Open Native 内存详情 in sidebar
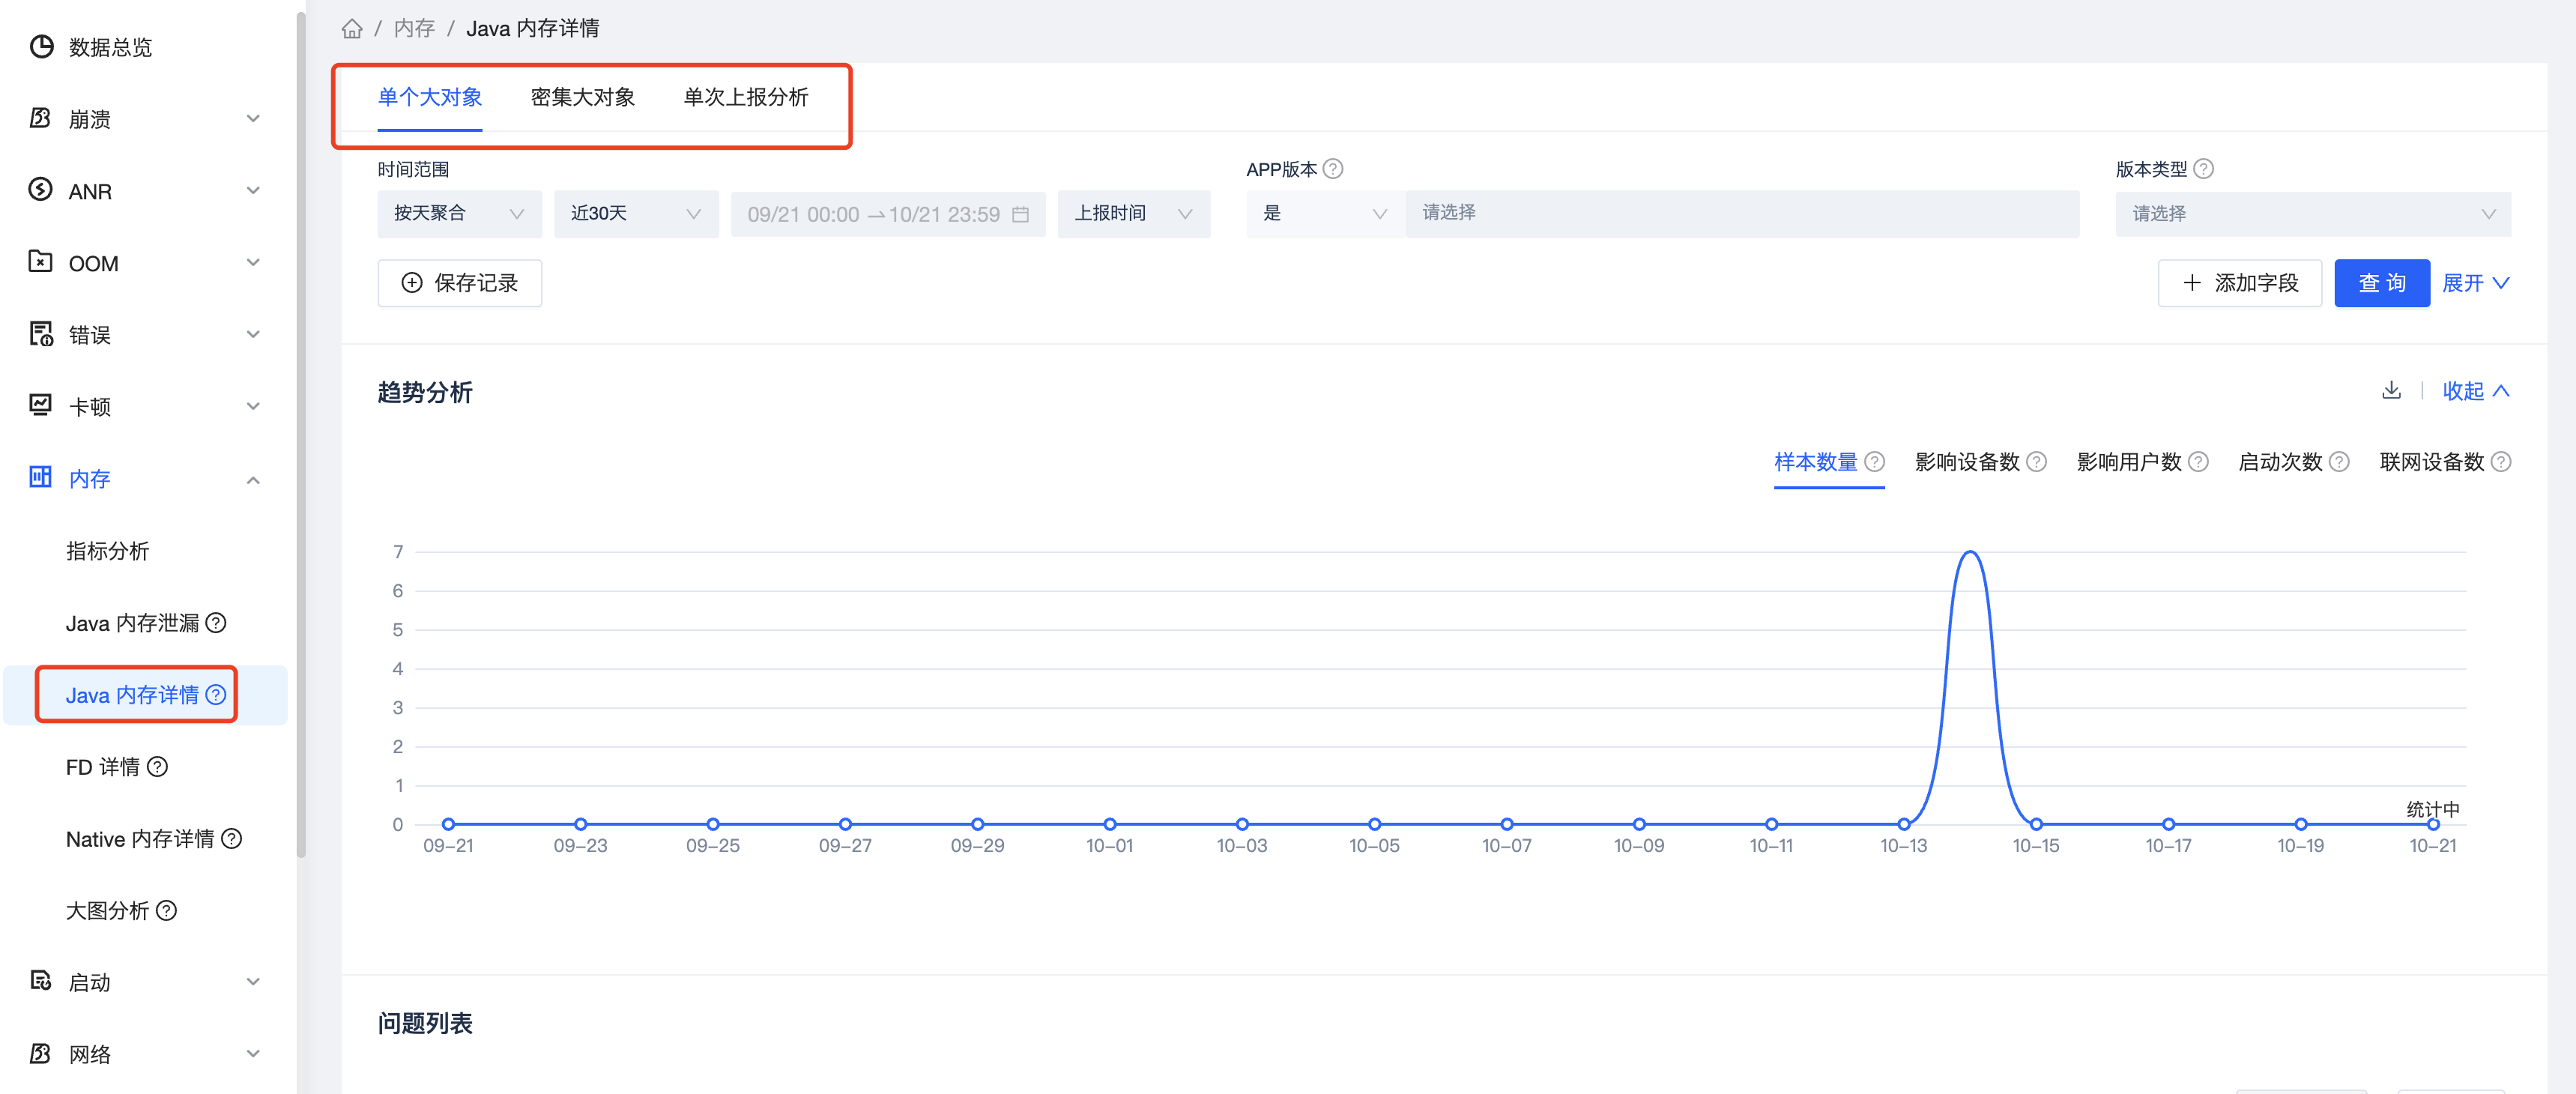The width and height of the screenshot is (2576, 1094). 139,839
